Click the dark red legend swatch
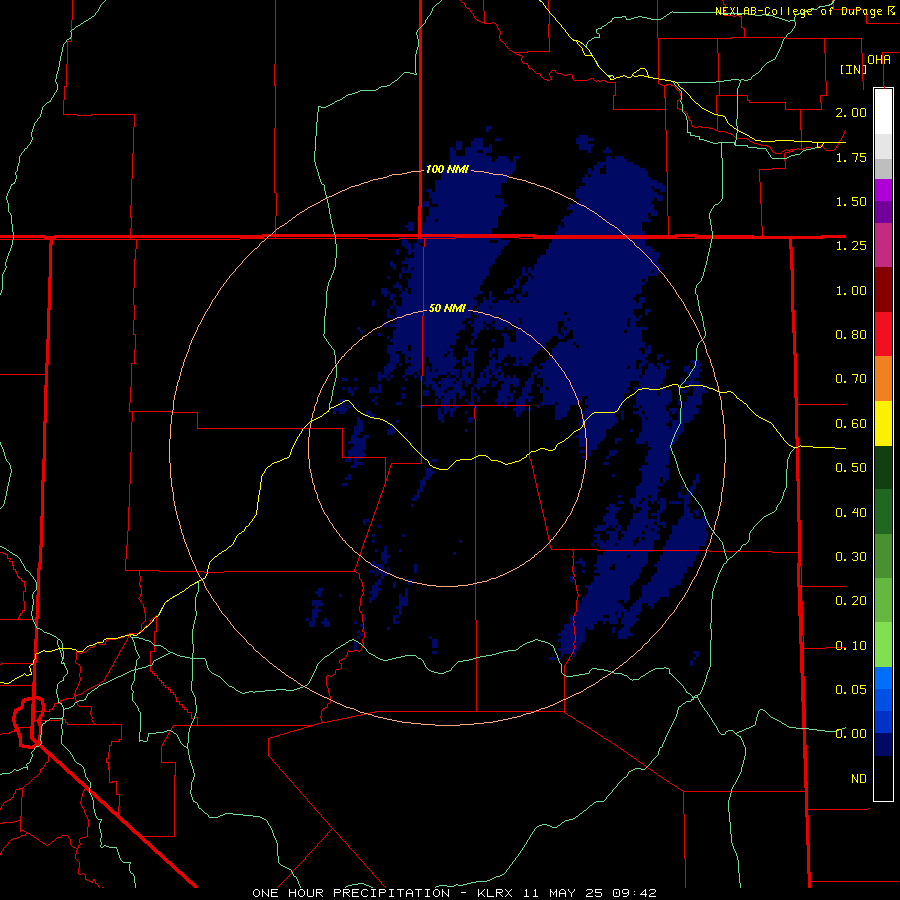Image resolution: width=900 pixels, height=900 pixels. [883, 290]
